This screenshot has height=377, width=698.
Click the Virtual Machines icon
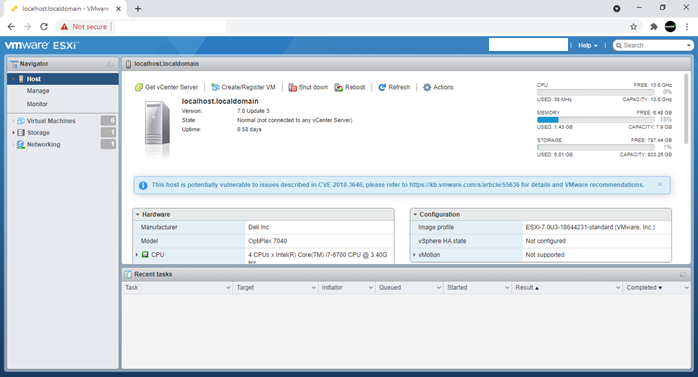pyautogui.click(x=21, y=121)
